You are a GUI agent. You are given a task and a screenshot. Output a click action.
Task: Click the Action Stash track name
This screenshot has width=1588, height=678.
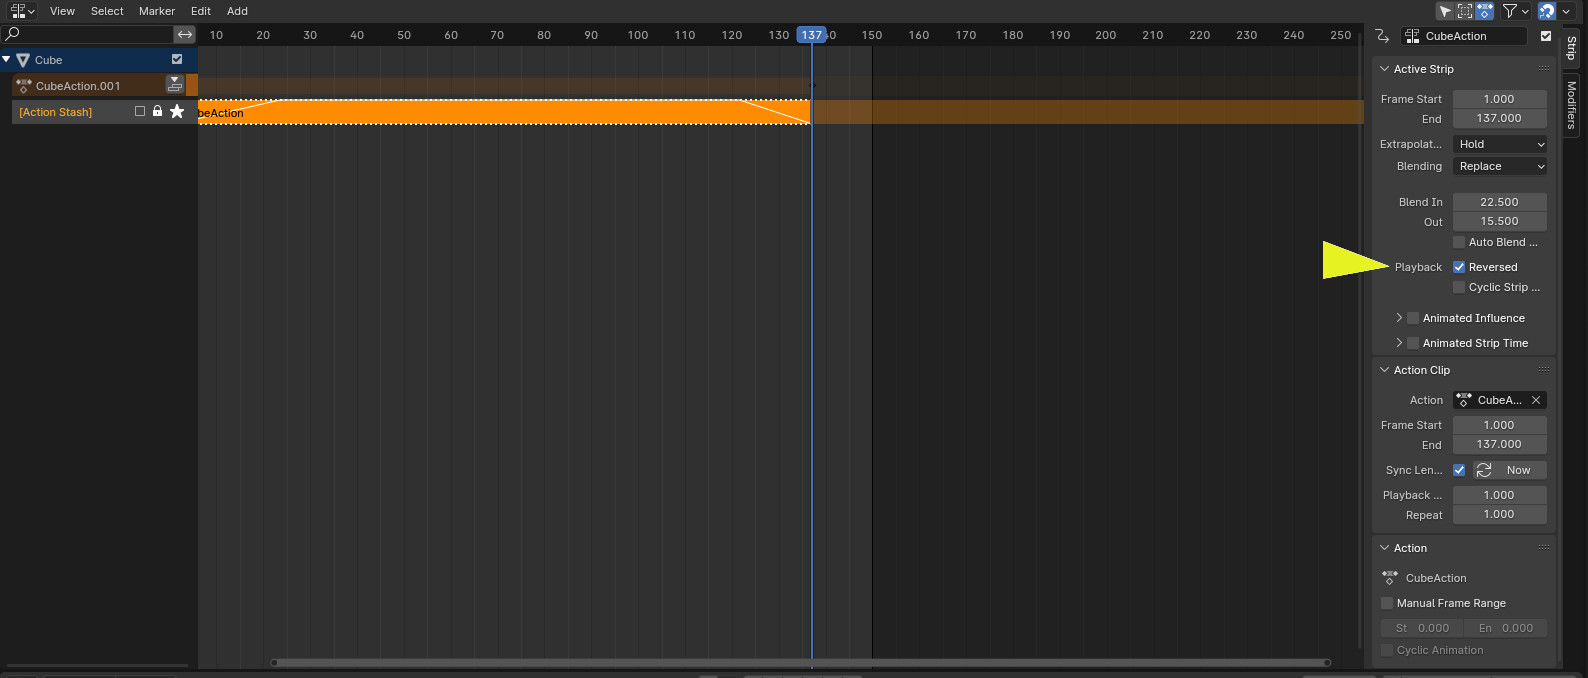[x=56, y=112]
